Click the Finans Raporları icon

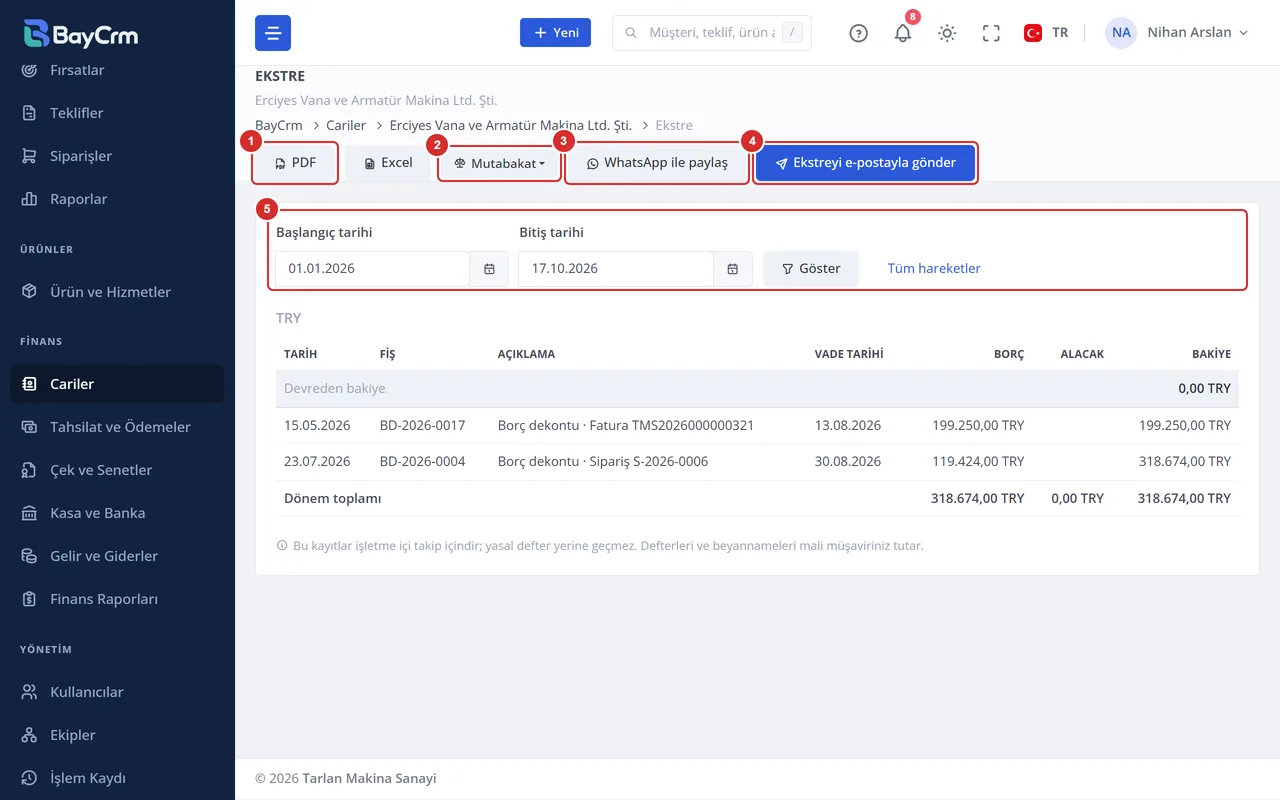(30, 599)
